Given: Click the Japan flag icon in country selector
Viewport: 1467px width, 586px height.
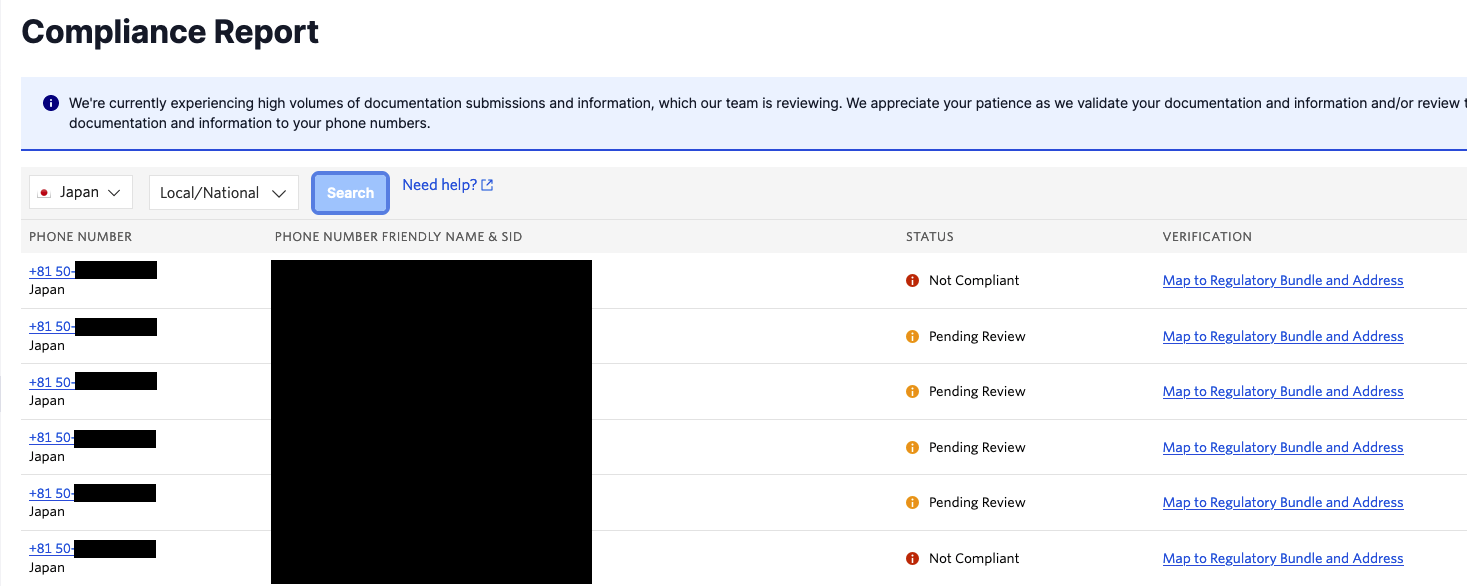Looking at the screenshot, I should click(44, 193).
